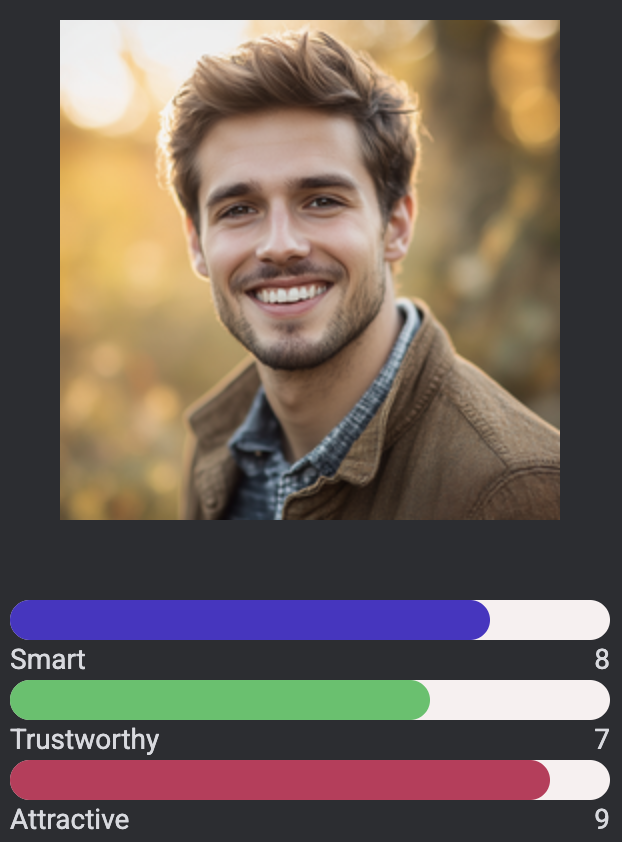Click the Smart score value 8
This screenshot has height=842, width=622.
pyautogui.click(x=602, y=659)
